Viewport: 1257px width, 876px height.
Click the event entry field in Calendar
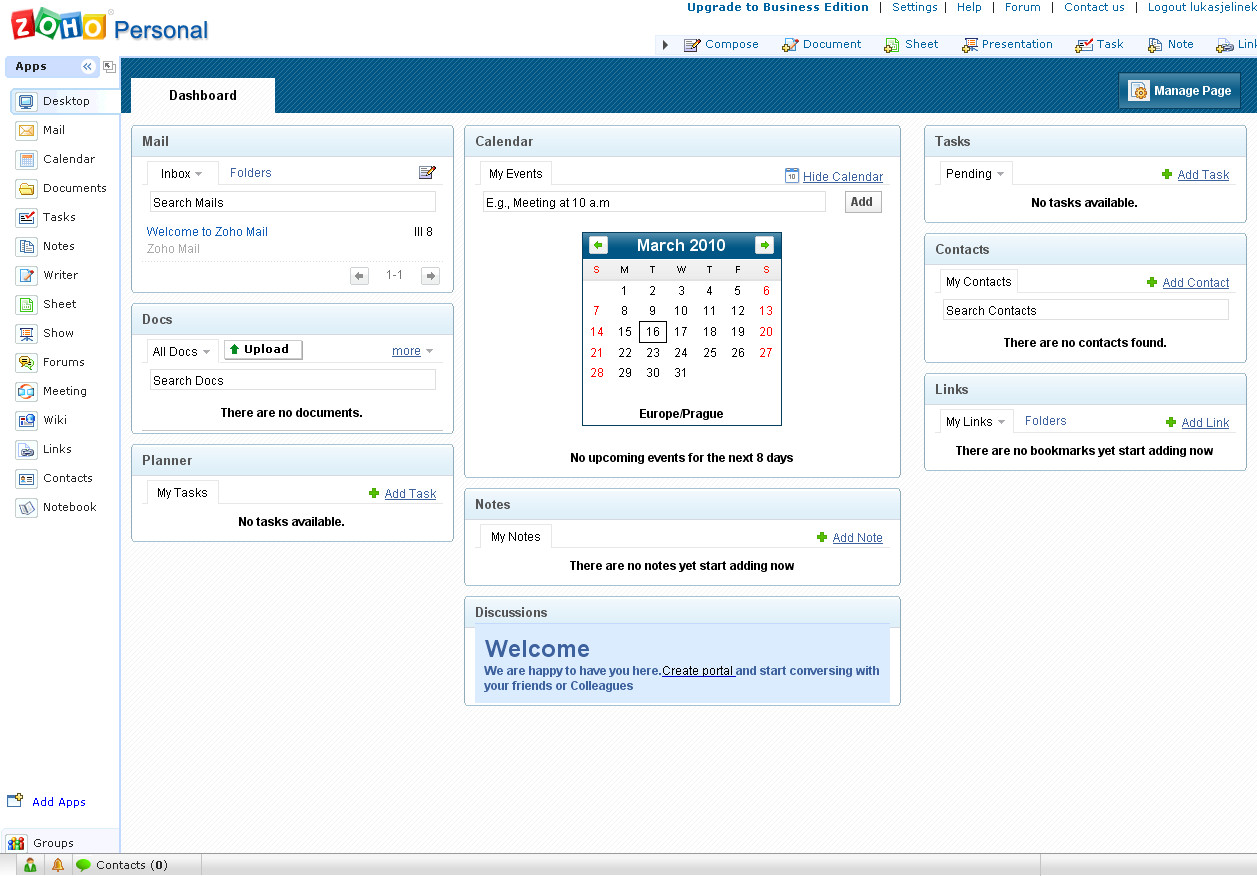coord(654,202)
